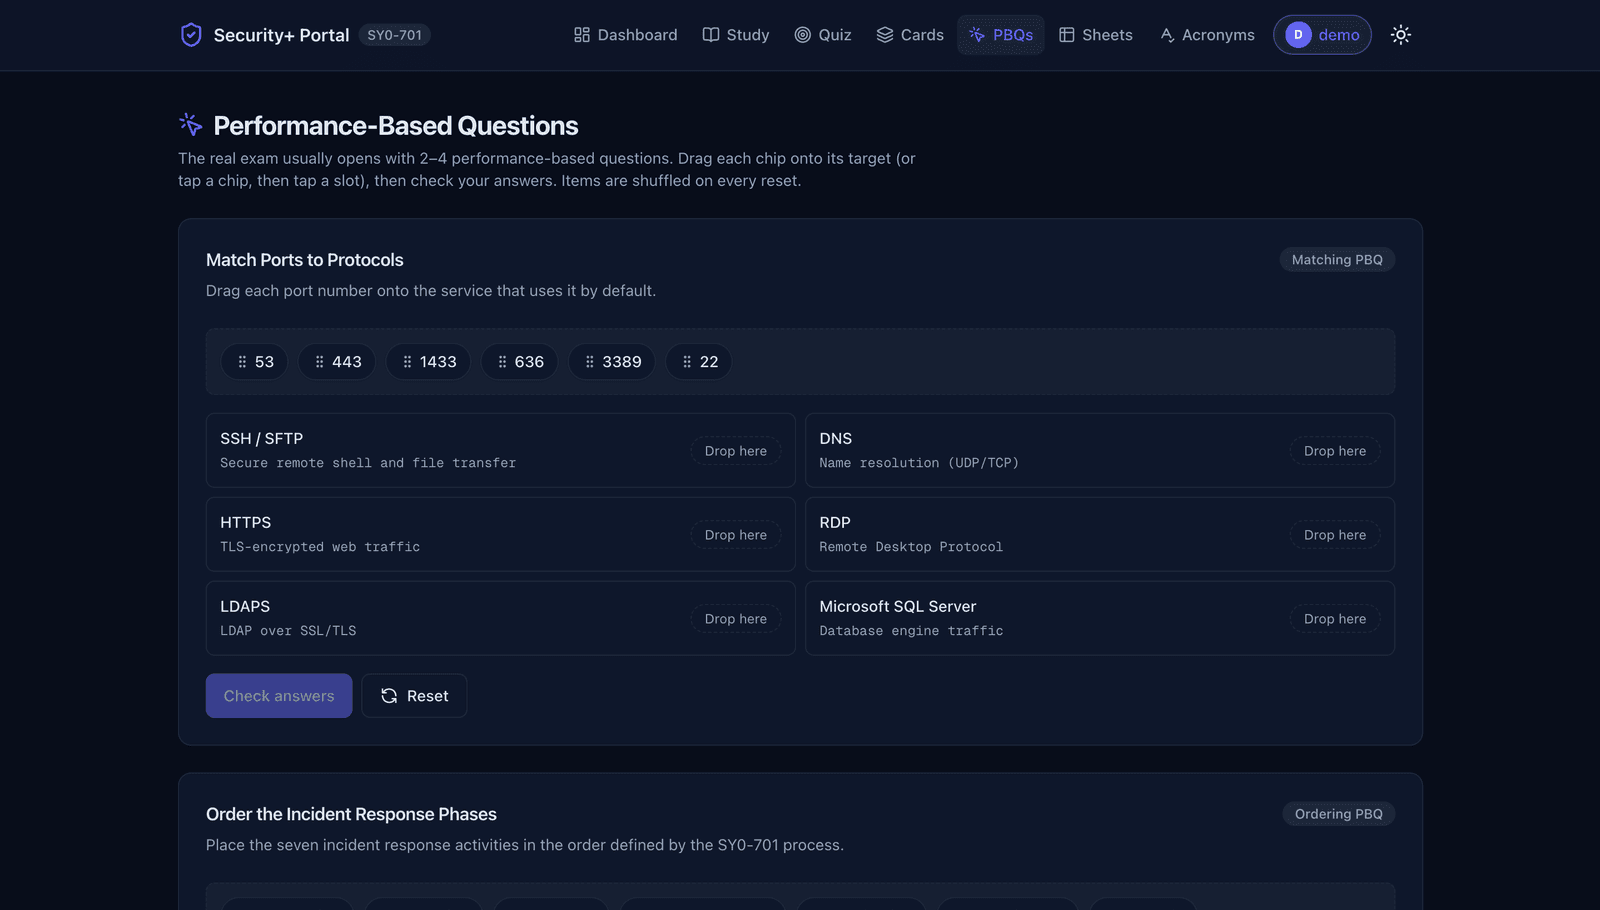
Task: Click the Security+ Portal shield logo
Action: click(191, 35)
